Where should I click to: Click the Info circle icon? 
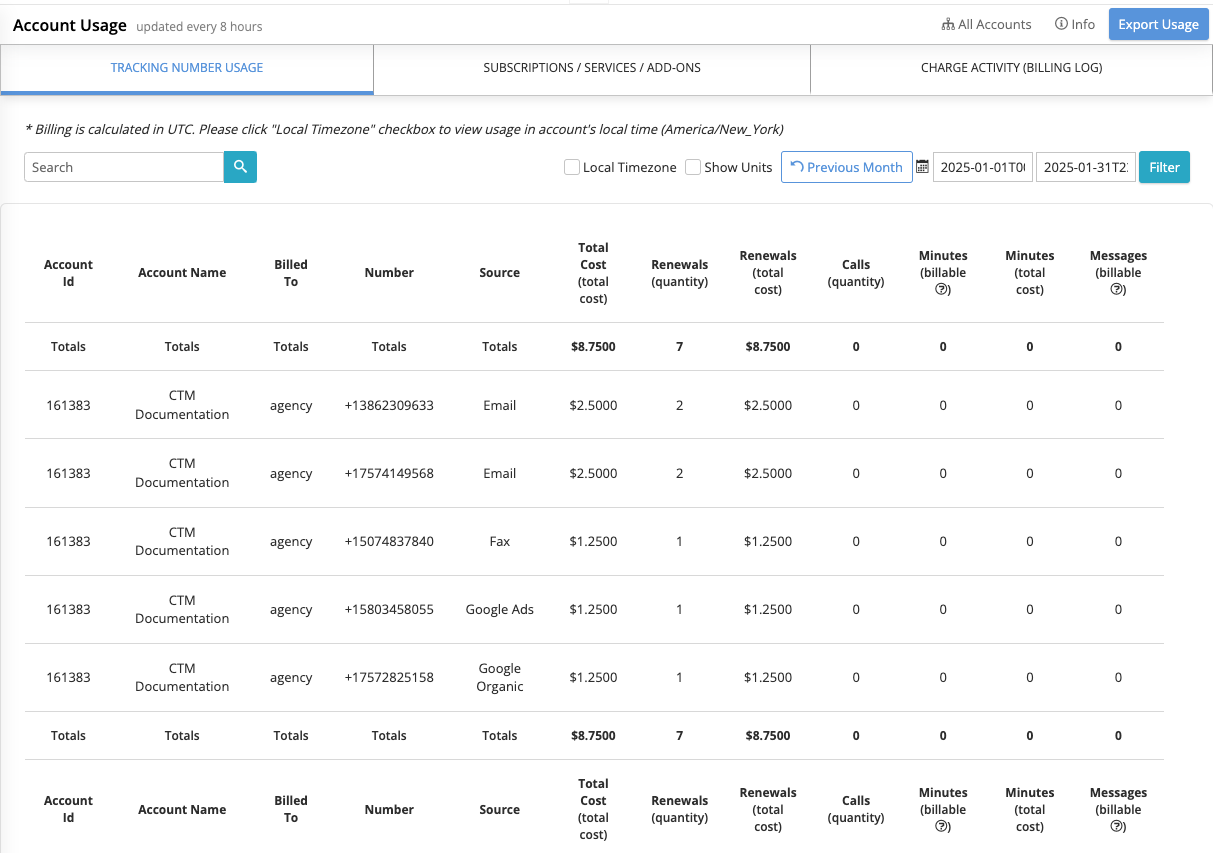(x=1061, y=24)
